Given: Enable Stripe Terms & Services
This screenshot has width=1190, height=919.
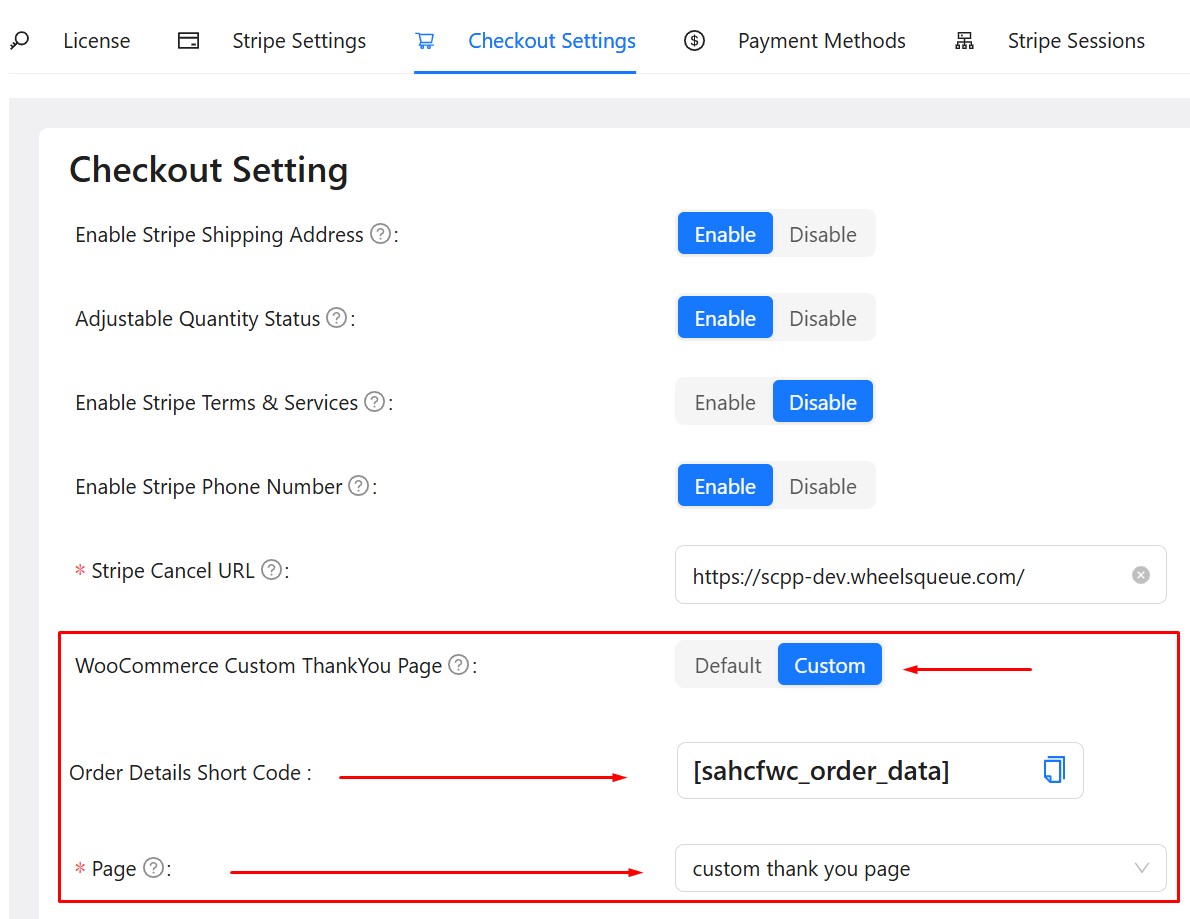Looking at the screenshot, I should click(x=725, y=402).
